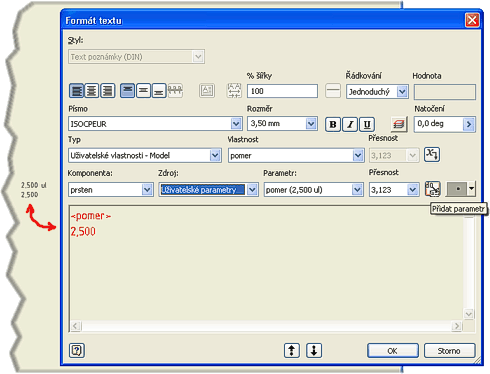Open the Rozměr 3,50 mm dropdown
Screen dimensions: 490x374
coord(311,124)
